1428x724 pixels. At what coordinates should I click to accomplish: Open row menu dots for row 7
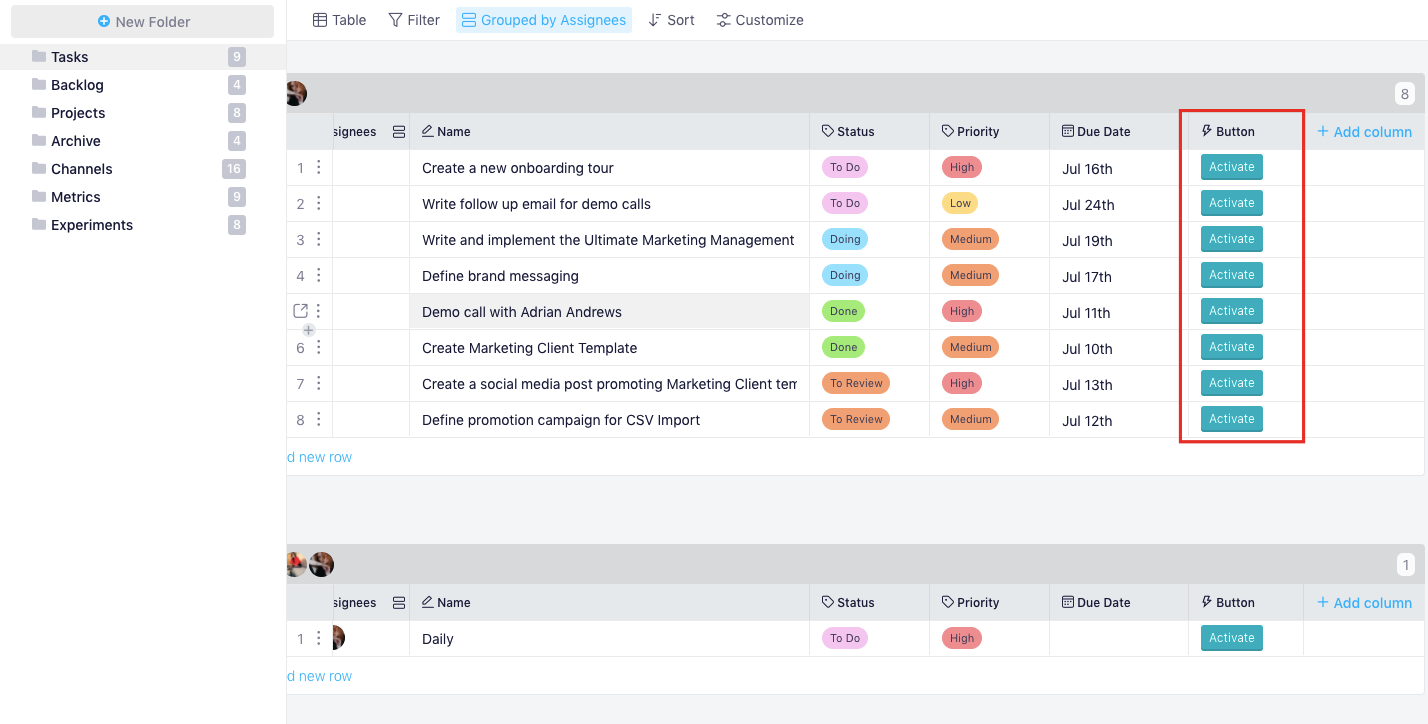(x=319, y=383)
